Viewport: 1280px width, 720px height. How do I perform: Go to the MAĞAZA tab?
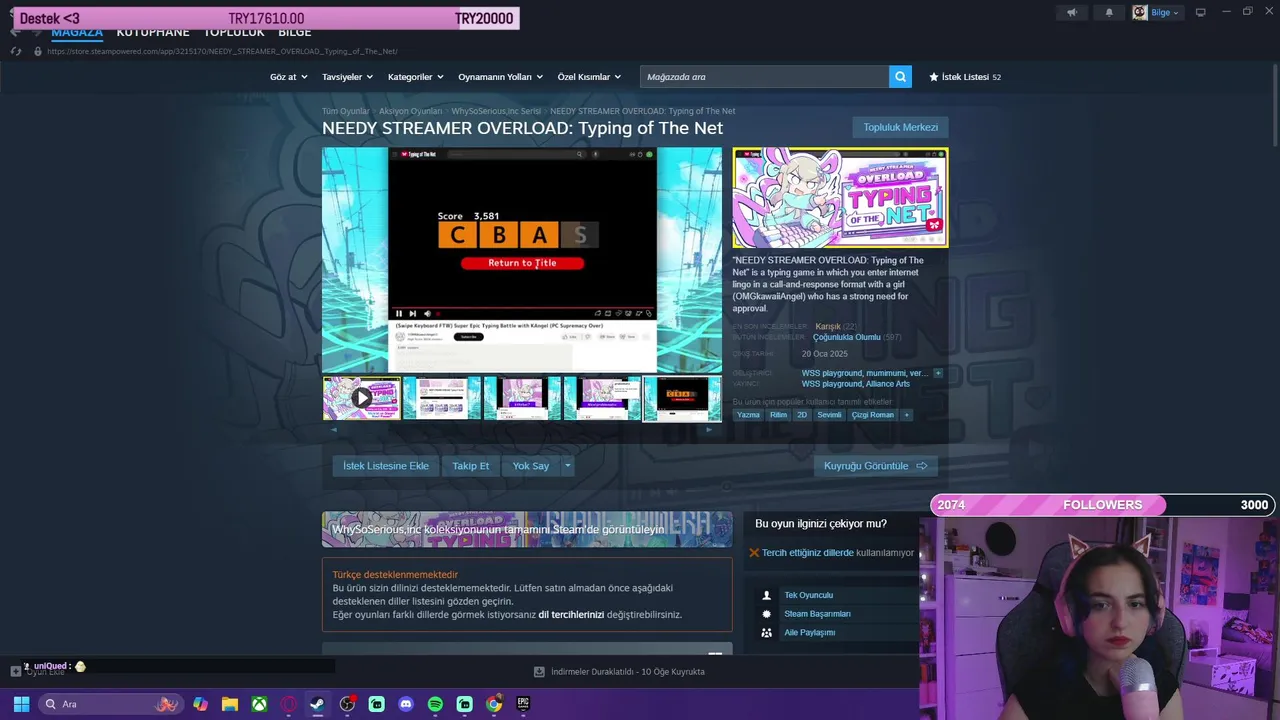click(x=77, y=32)
